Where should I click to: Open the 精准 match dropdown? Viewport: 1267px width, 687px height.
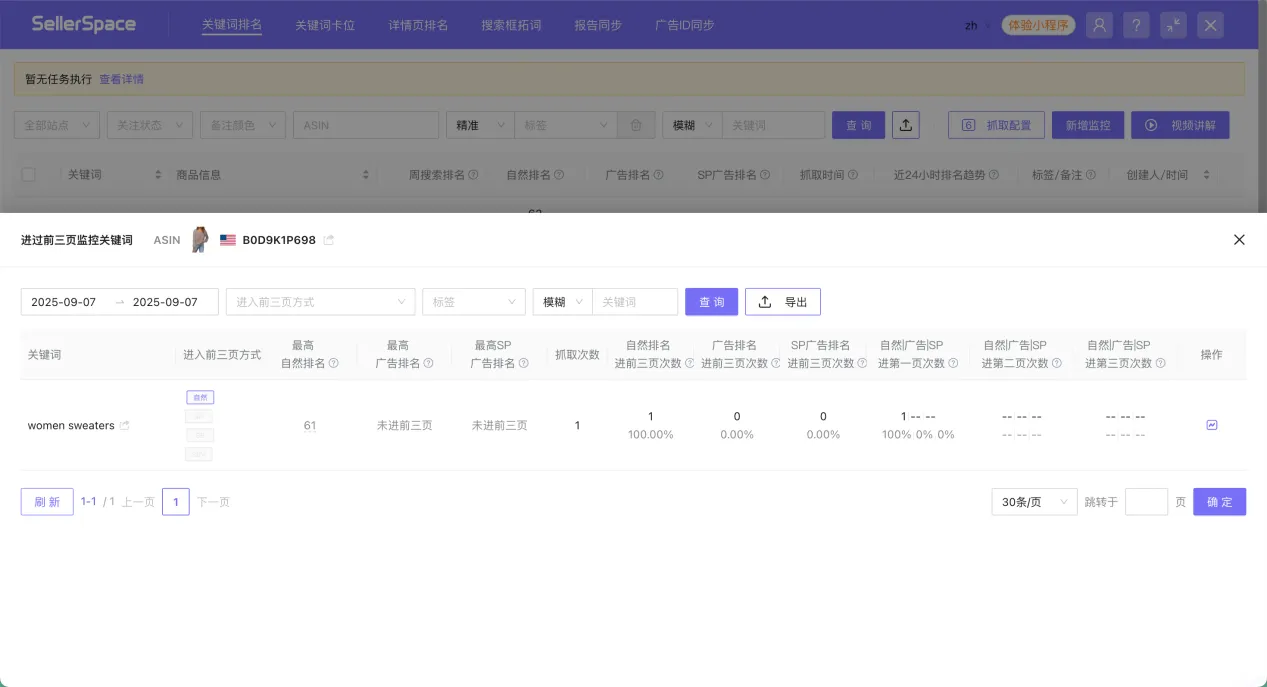(480, 125)
